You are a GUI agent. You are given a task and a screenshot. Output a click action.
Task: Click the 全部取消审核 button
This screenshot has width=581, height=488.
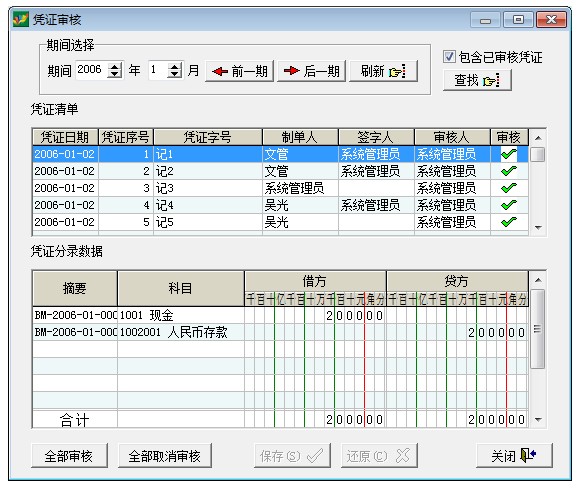tap(165, 455)
